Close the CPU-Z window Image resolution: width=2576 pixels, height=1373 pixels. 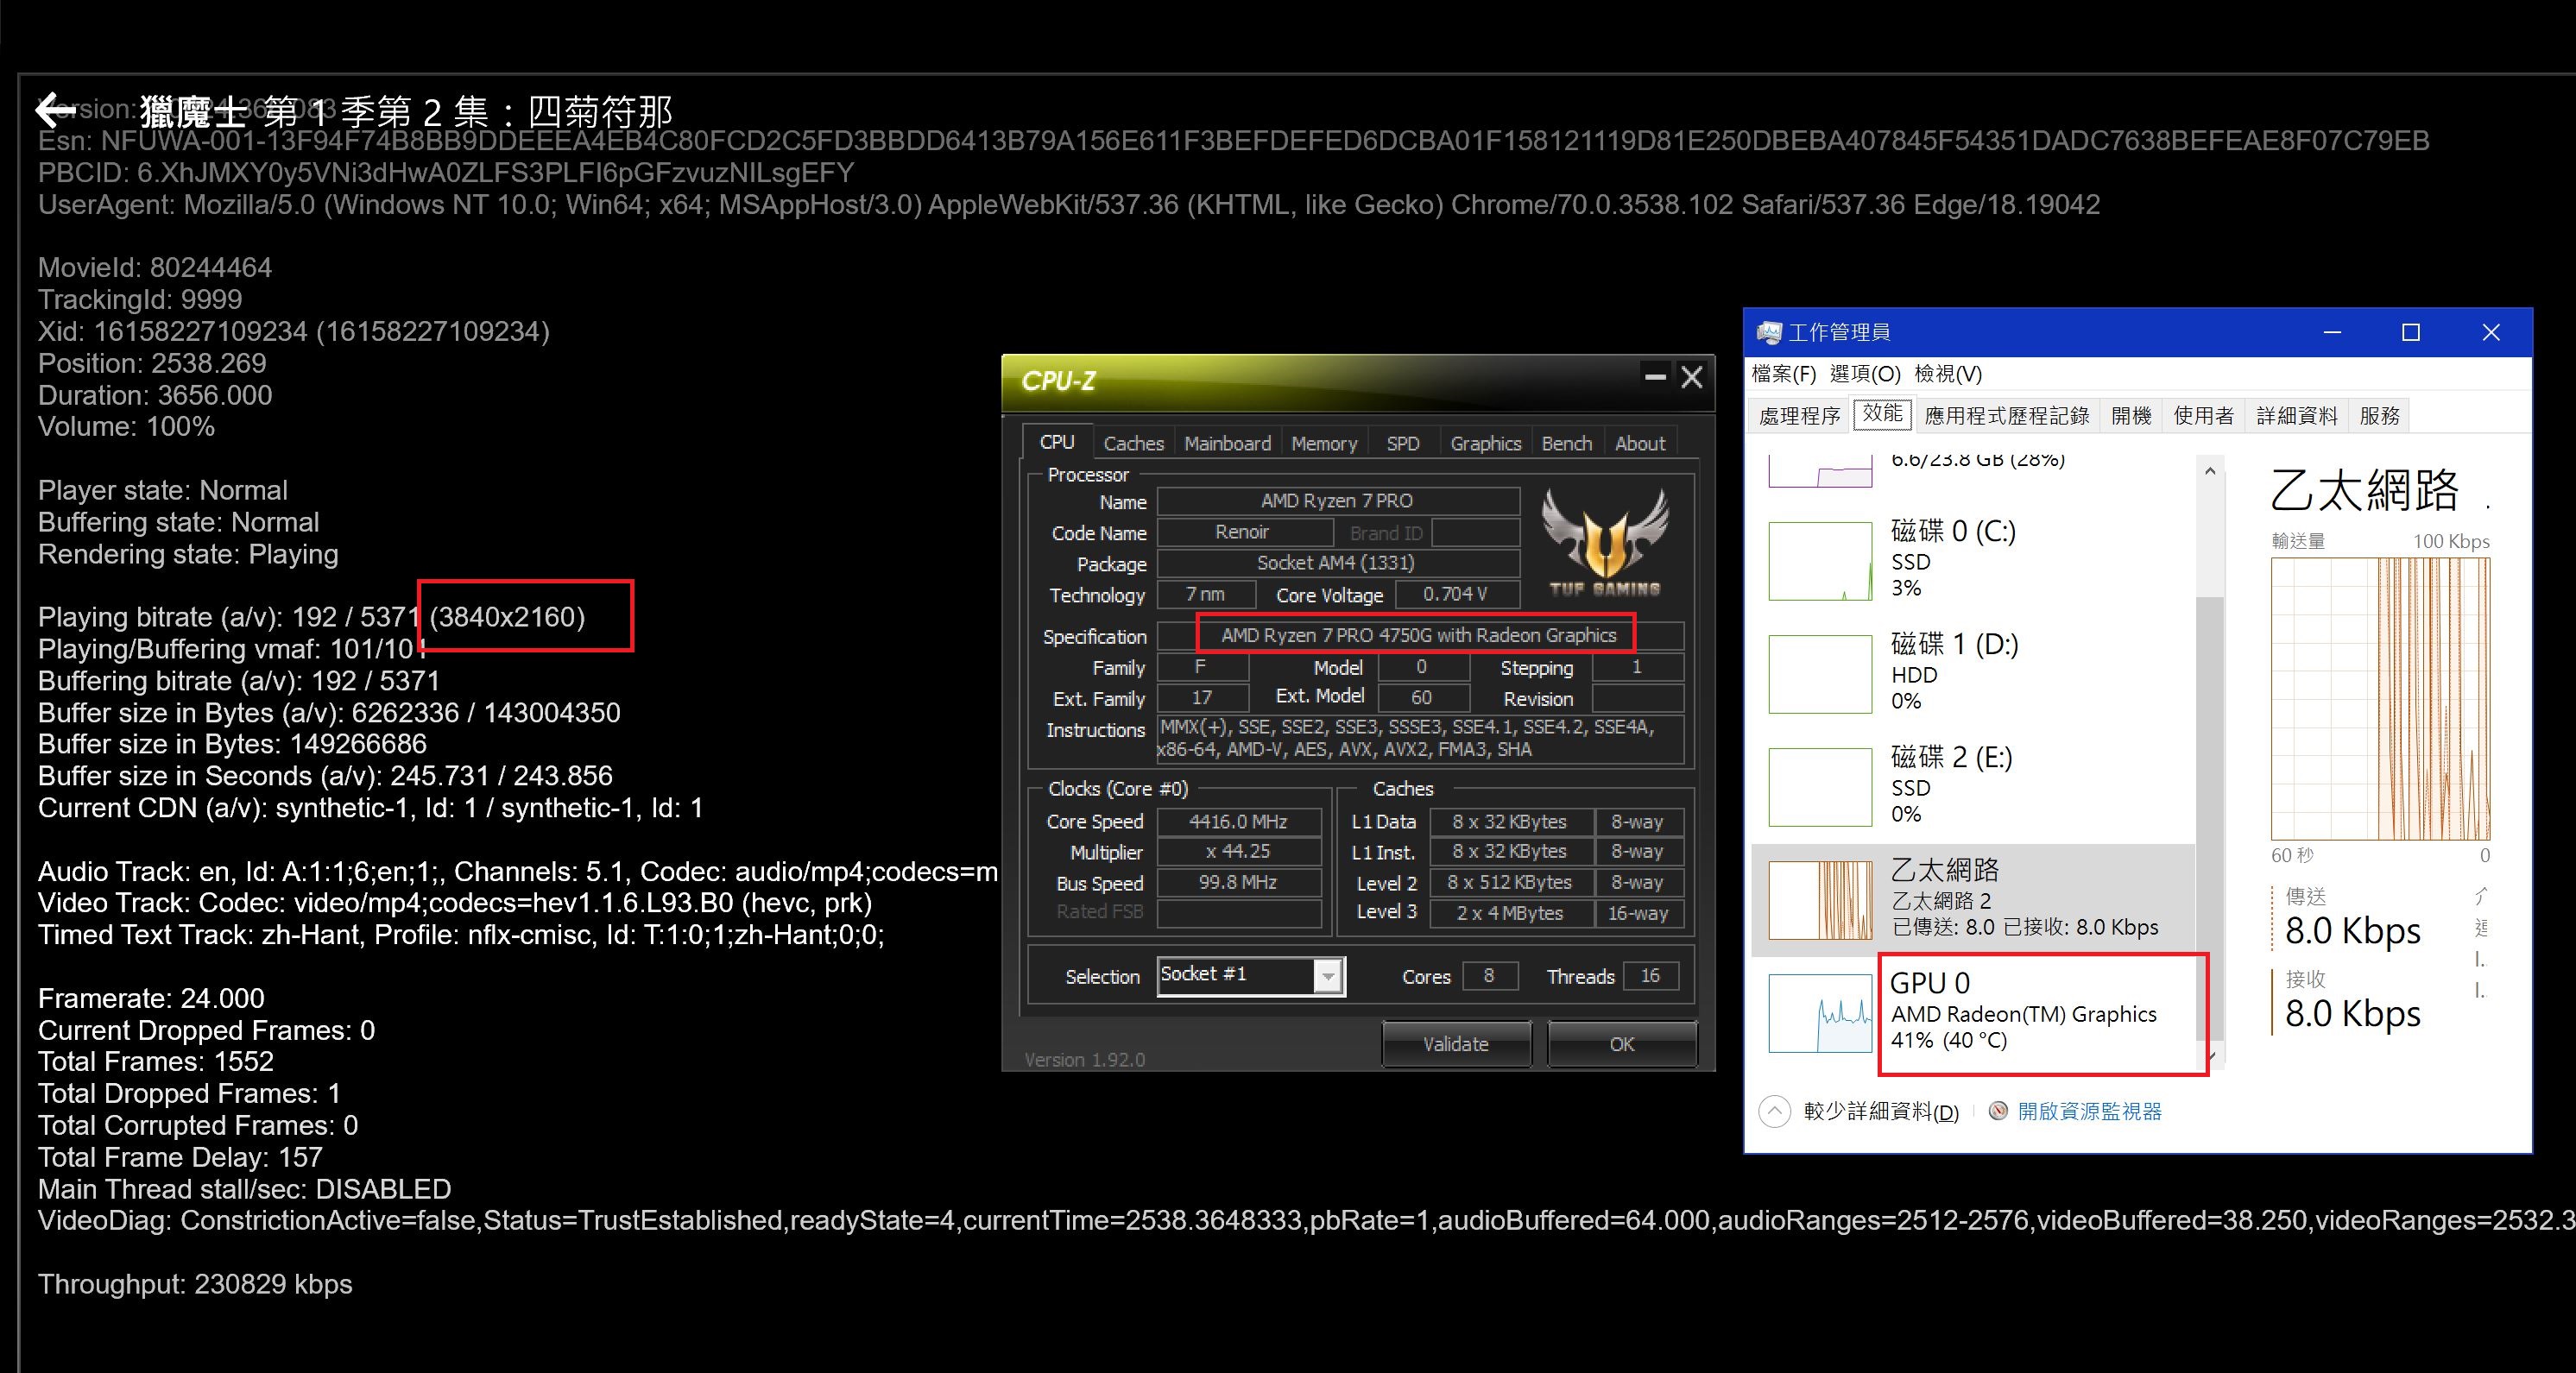[1691, 377]
